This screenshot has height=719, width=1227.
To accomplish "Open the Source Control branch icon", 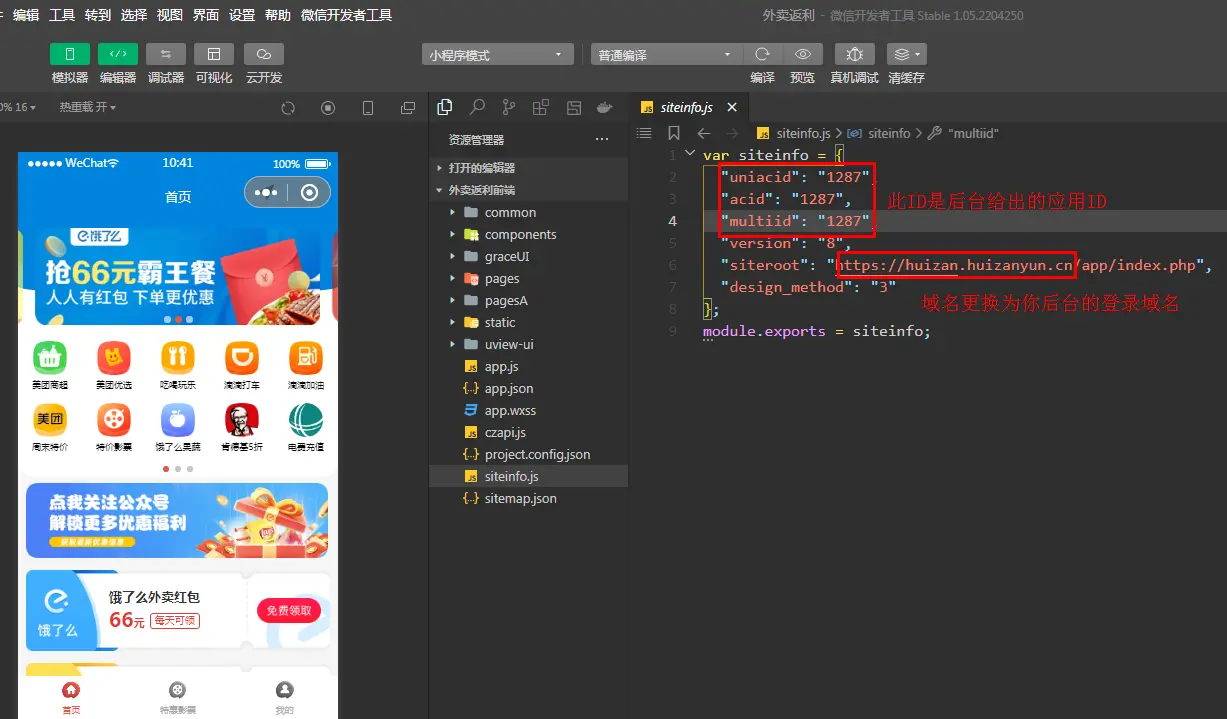I will 509,107.
